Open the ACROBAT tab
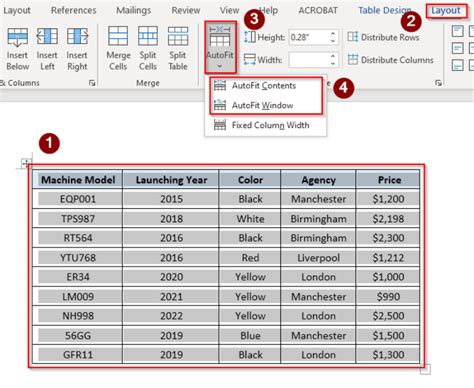 point(318,11)
